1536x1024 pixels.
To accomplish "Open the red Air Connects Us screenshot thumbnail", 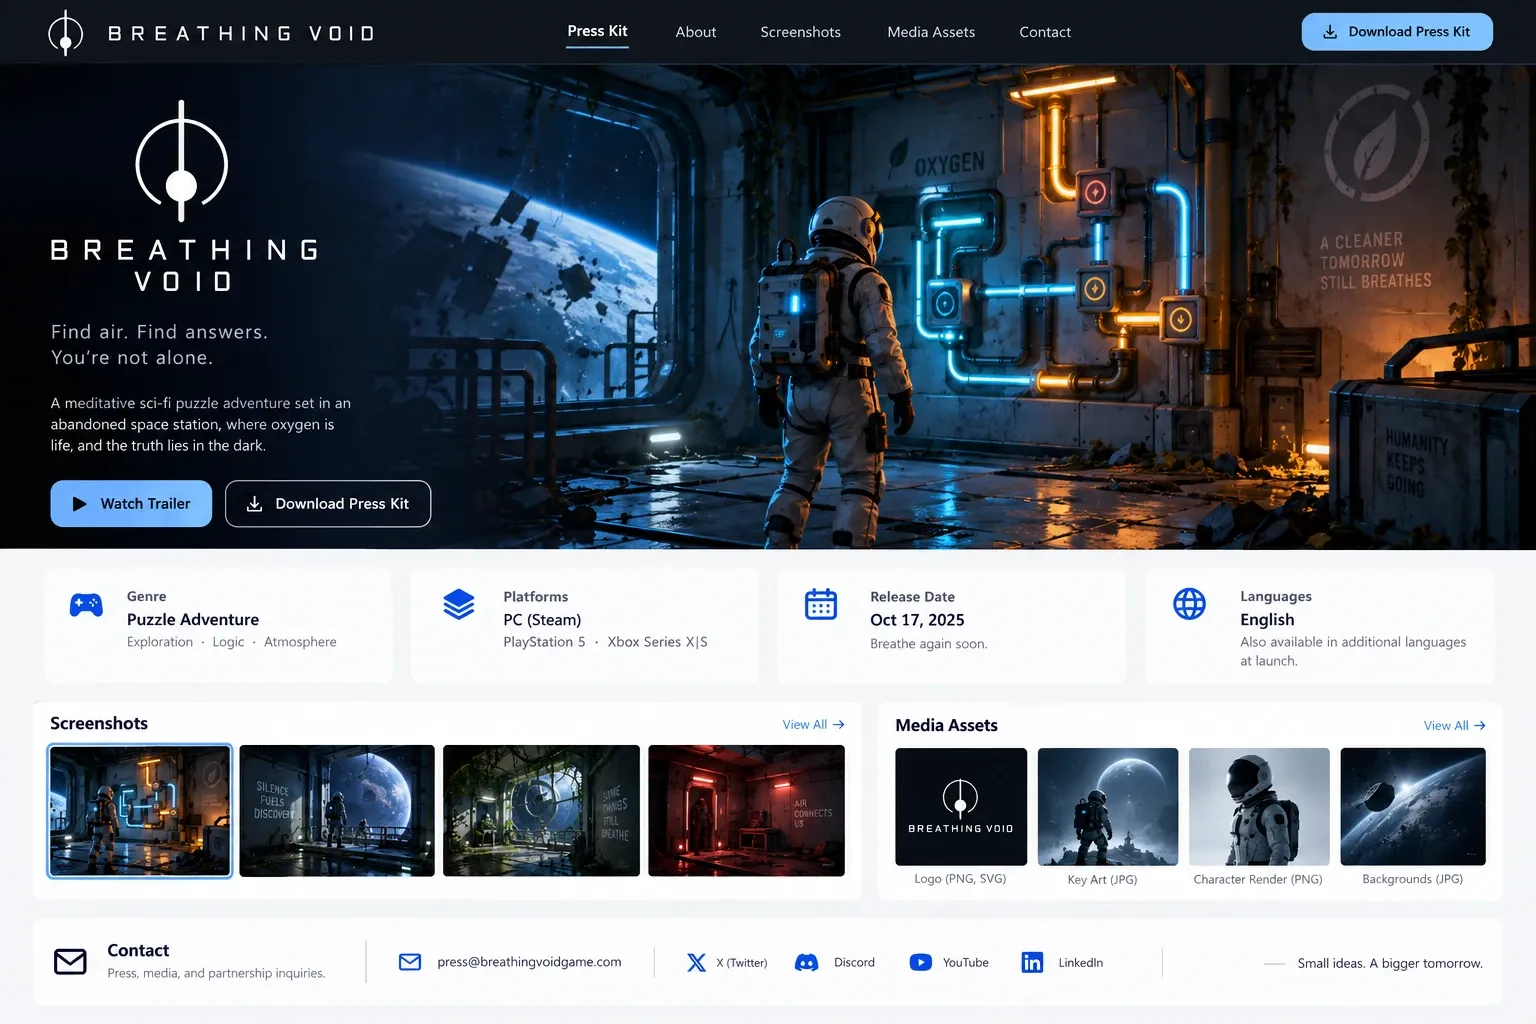I will (x=746, y=811).
